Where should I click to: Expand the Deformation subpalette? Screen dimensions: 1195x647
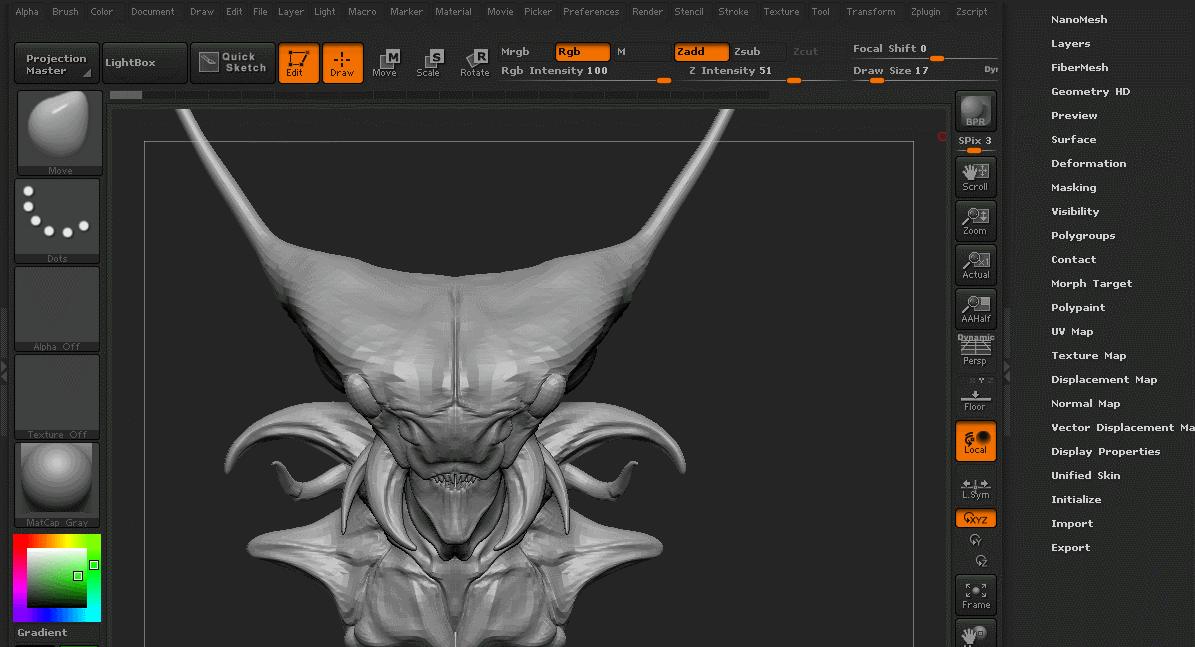click(1088, 164)
